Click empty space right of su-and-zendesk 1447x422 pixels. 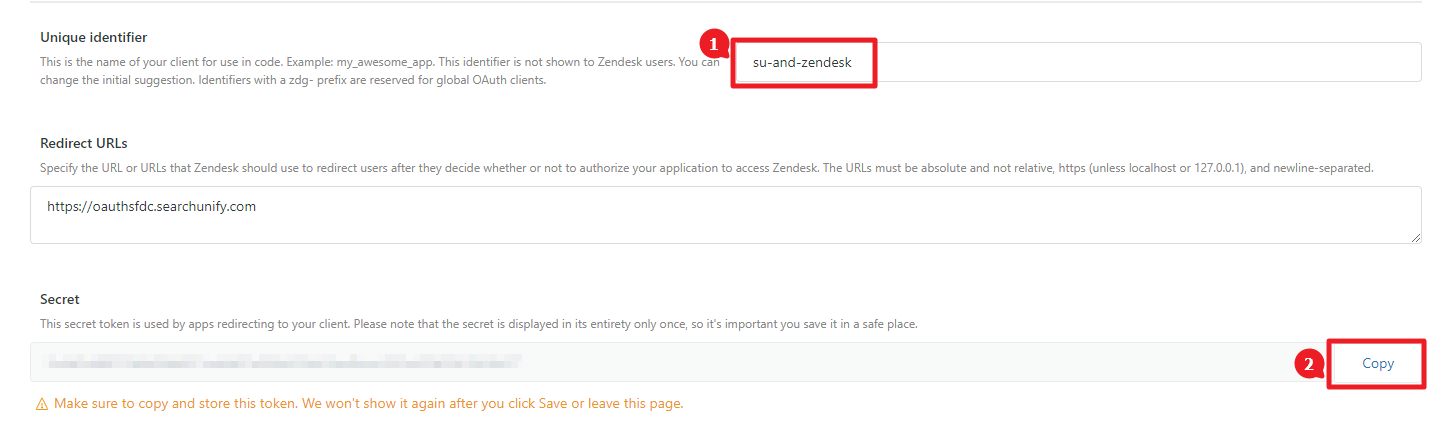pyautogui.click(x=1140, y=62)
